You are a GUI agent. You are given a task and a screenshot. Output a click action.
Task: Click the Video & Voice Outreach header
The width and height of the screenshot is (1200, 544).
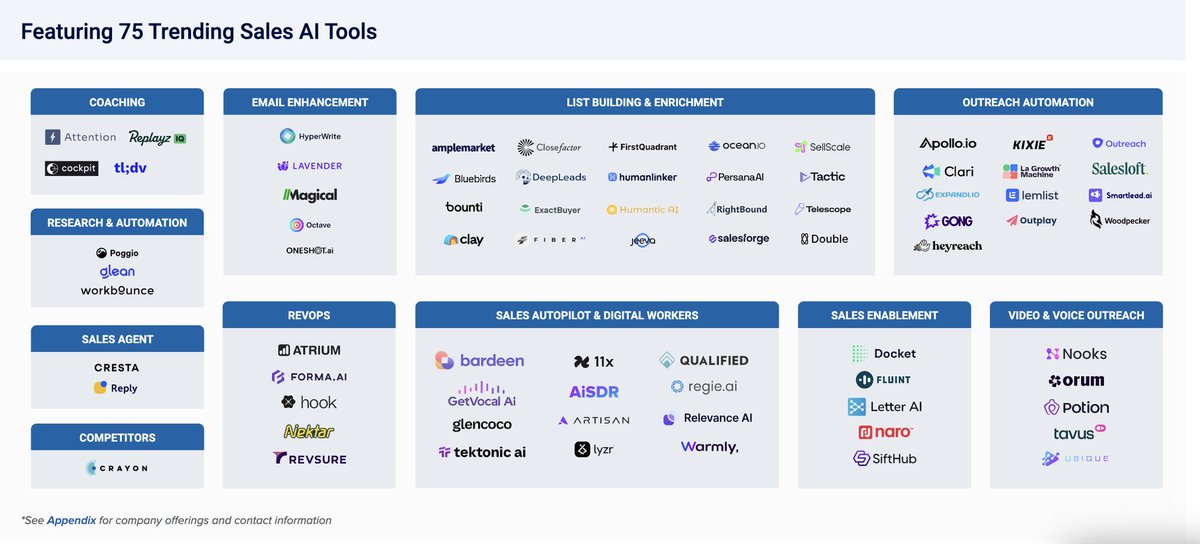[x=1076, y=315]
